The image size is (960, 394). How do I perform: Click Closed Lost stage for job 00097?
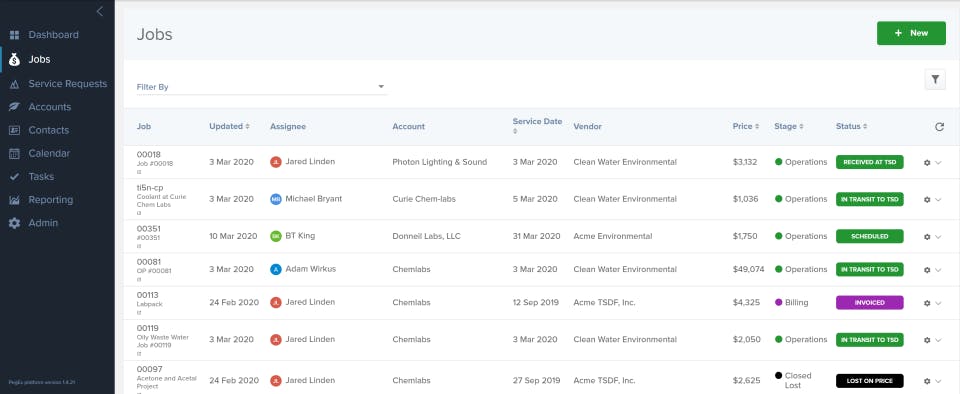pyautogui.click(x=793, y=381)
